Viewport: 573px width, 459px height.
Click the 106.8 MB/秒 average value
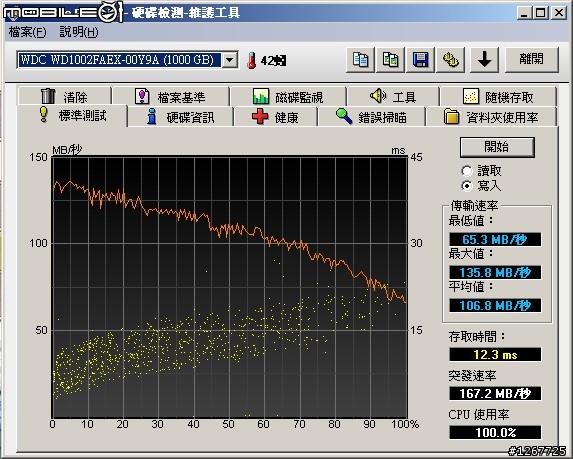pyautogui.click(x=495, y=305)
